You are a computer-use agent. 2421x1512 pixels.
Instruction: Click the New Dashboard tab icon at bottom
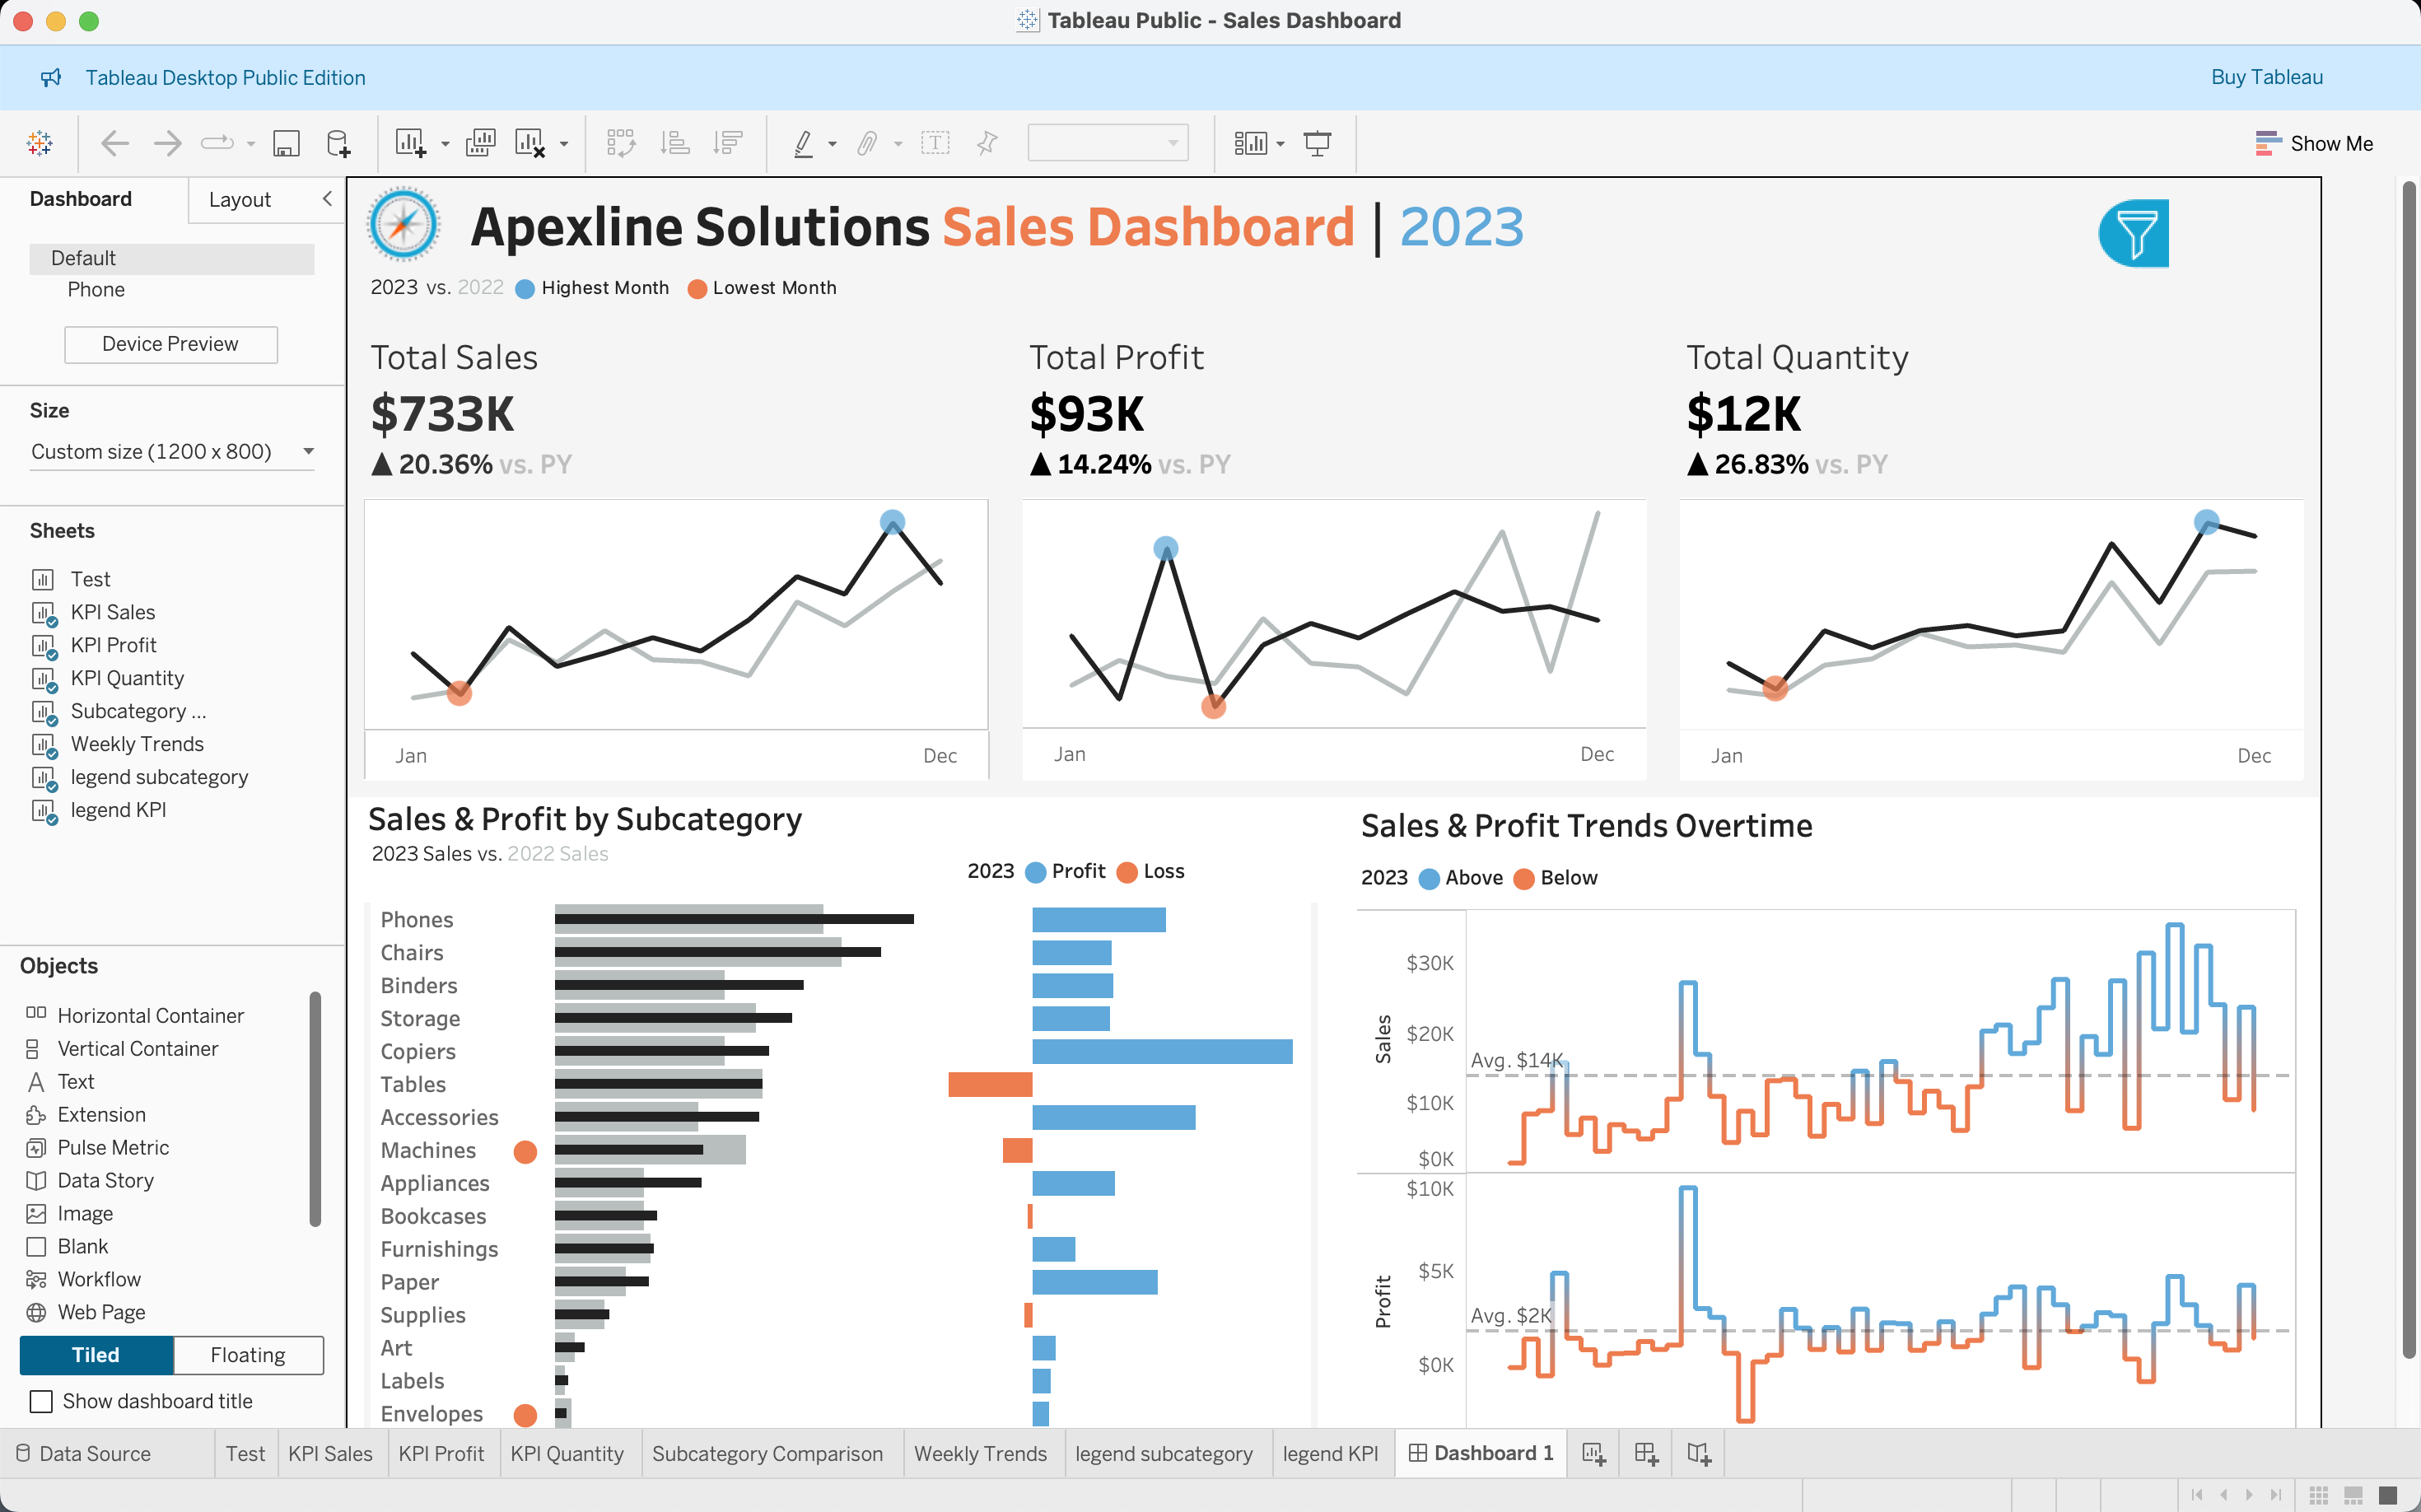click(x=1646, y=1454)
